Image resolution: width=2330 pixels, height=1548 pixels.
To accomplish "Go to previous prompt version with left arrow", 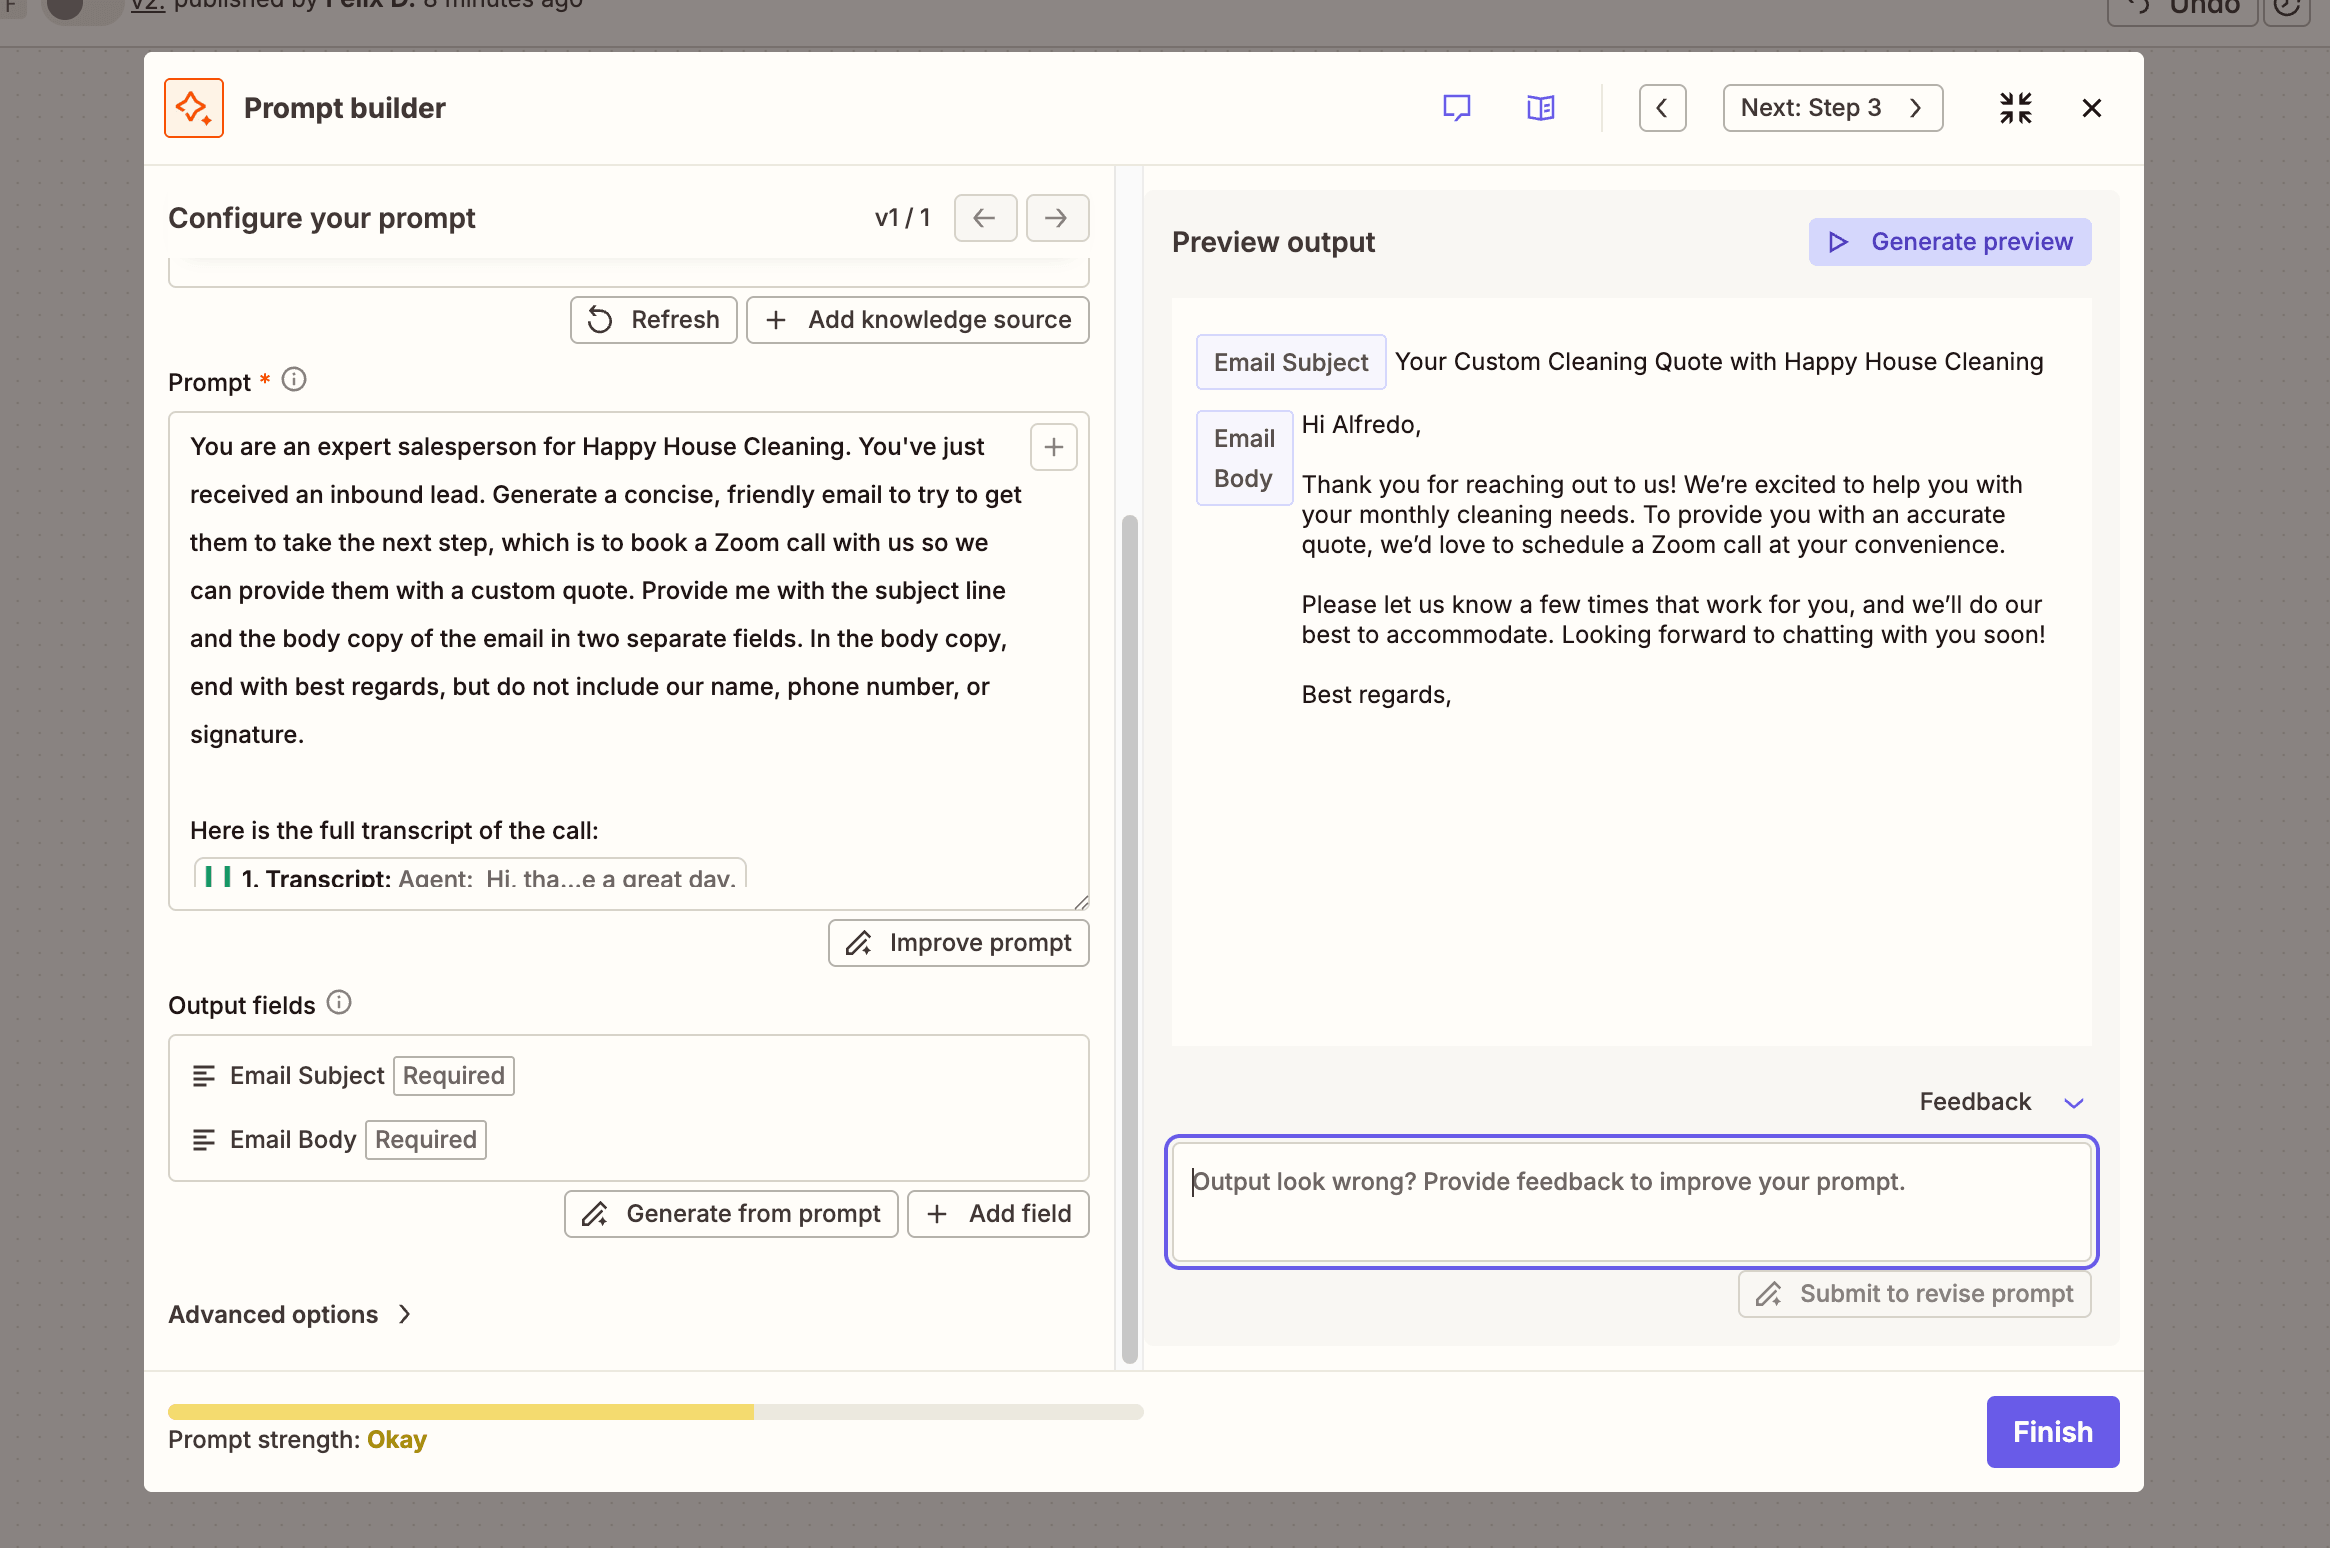I will coord(984,217).
